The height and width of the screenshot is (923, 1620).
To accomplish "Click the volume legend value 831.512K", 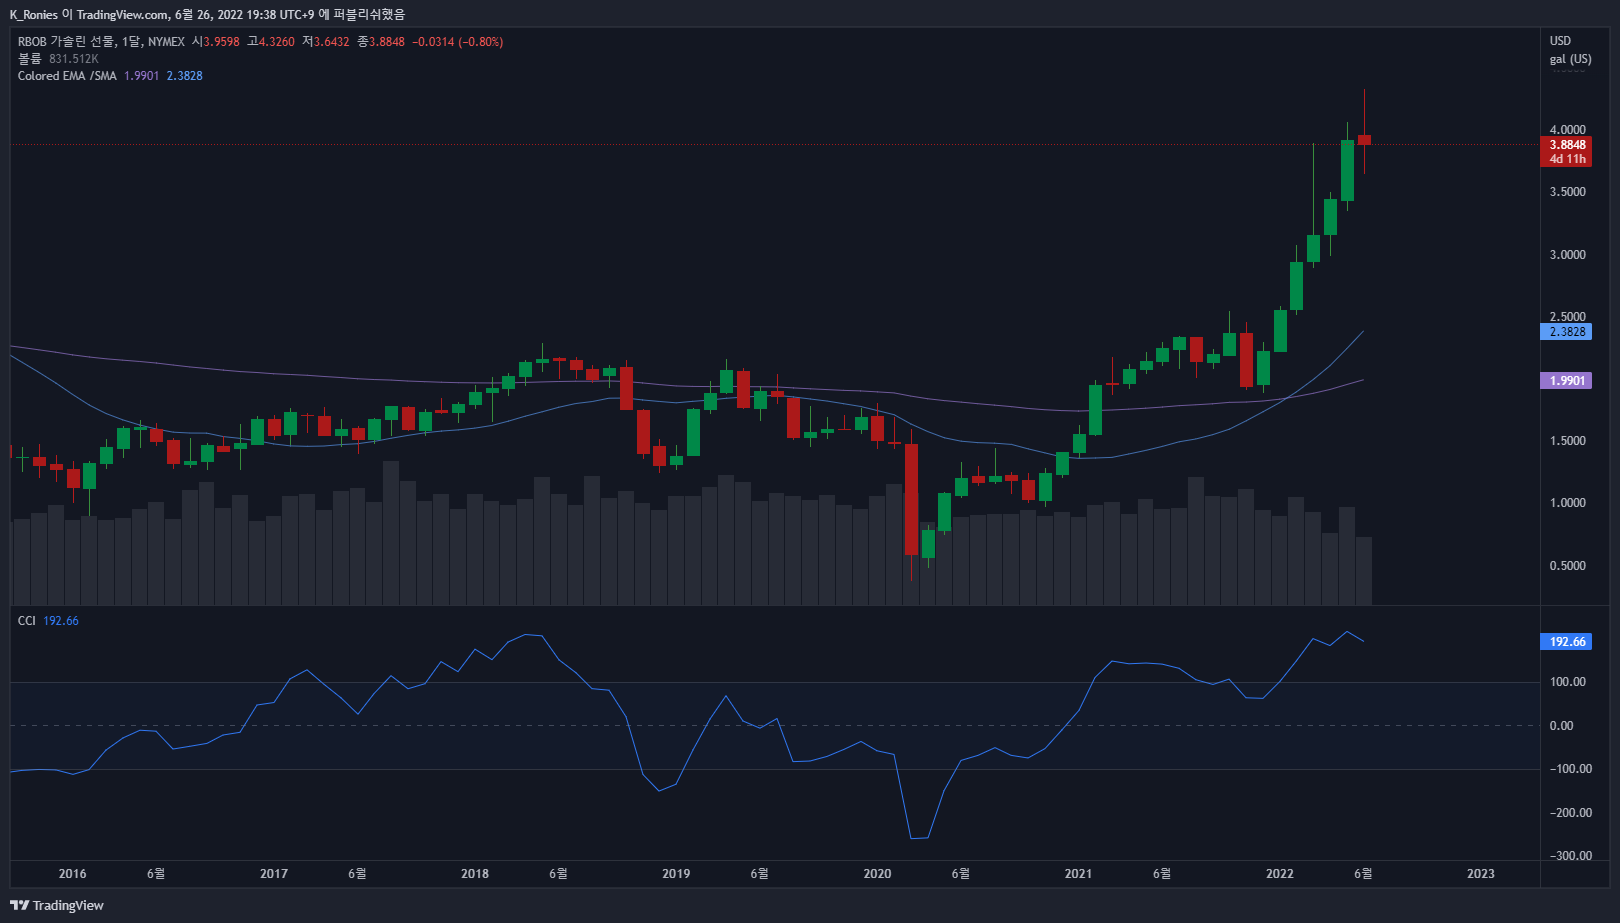I will [x=74, y=59].
